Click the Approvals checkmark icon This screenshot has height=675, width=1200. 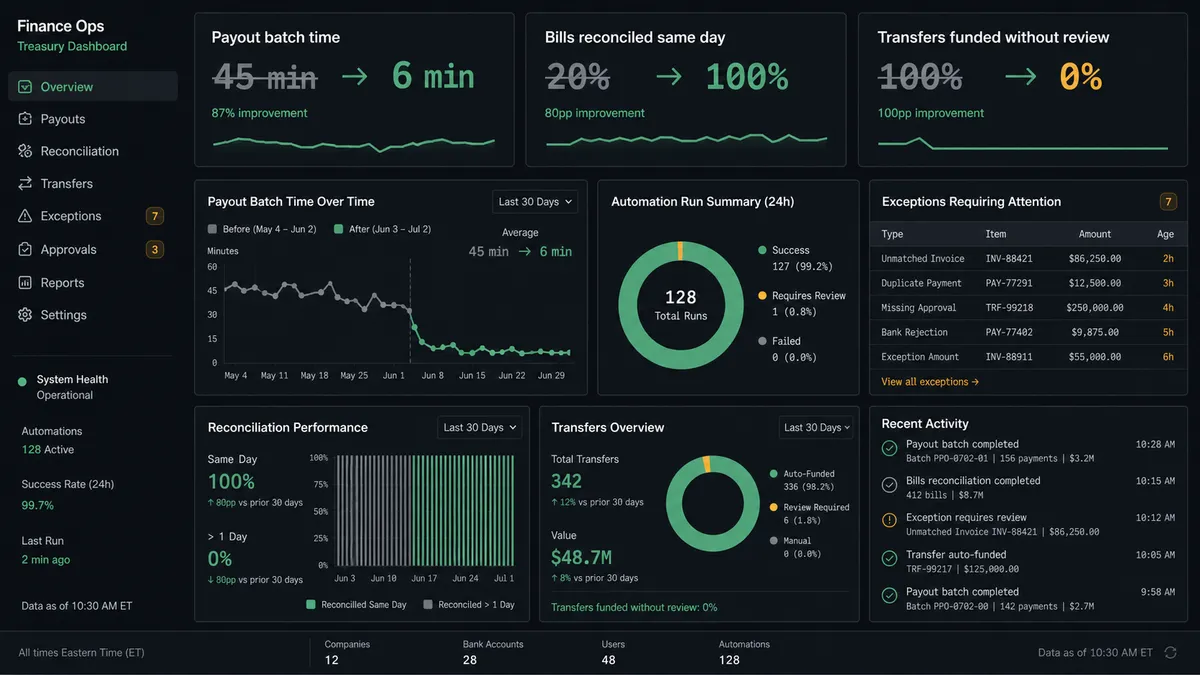pyautogui.click(x=25, y=249)
